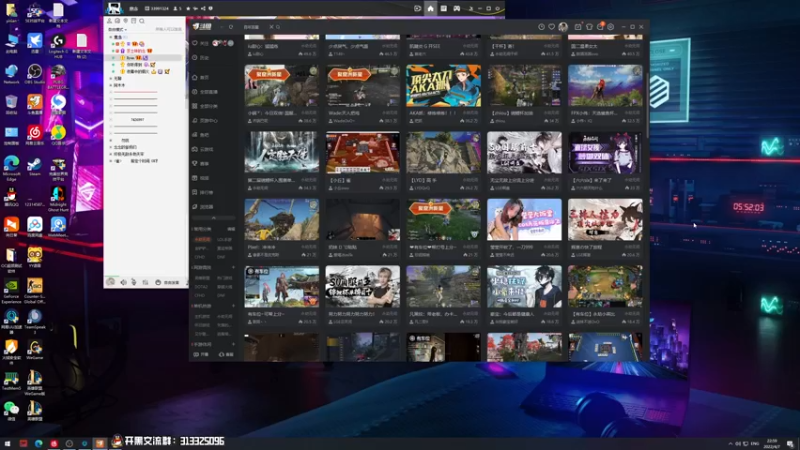Click the streaming app logo in header
The image size is (800, 450).
click(202, 27)
